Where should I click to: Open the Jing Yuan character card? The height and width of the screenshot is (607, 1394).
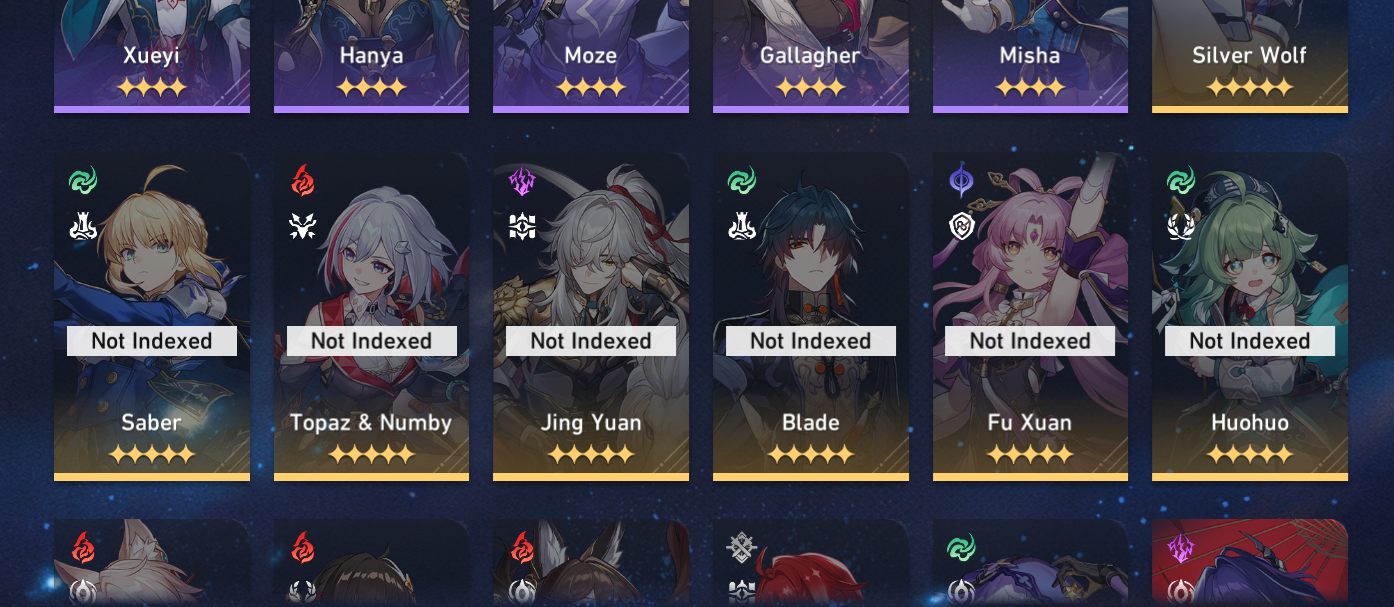[x=591, y=316]
